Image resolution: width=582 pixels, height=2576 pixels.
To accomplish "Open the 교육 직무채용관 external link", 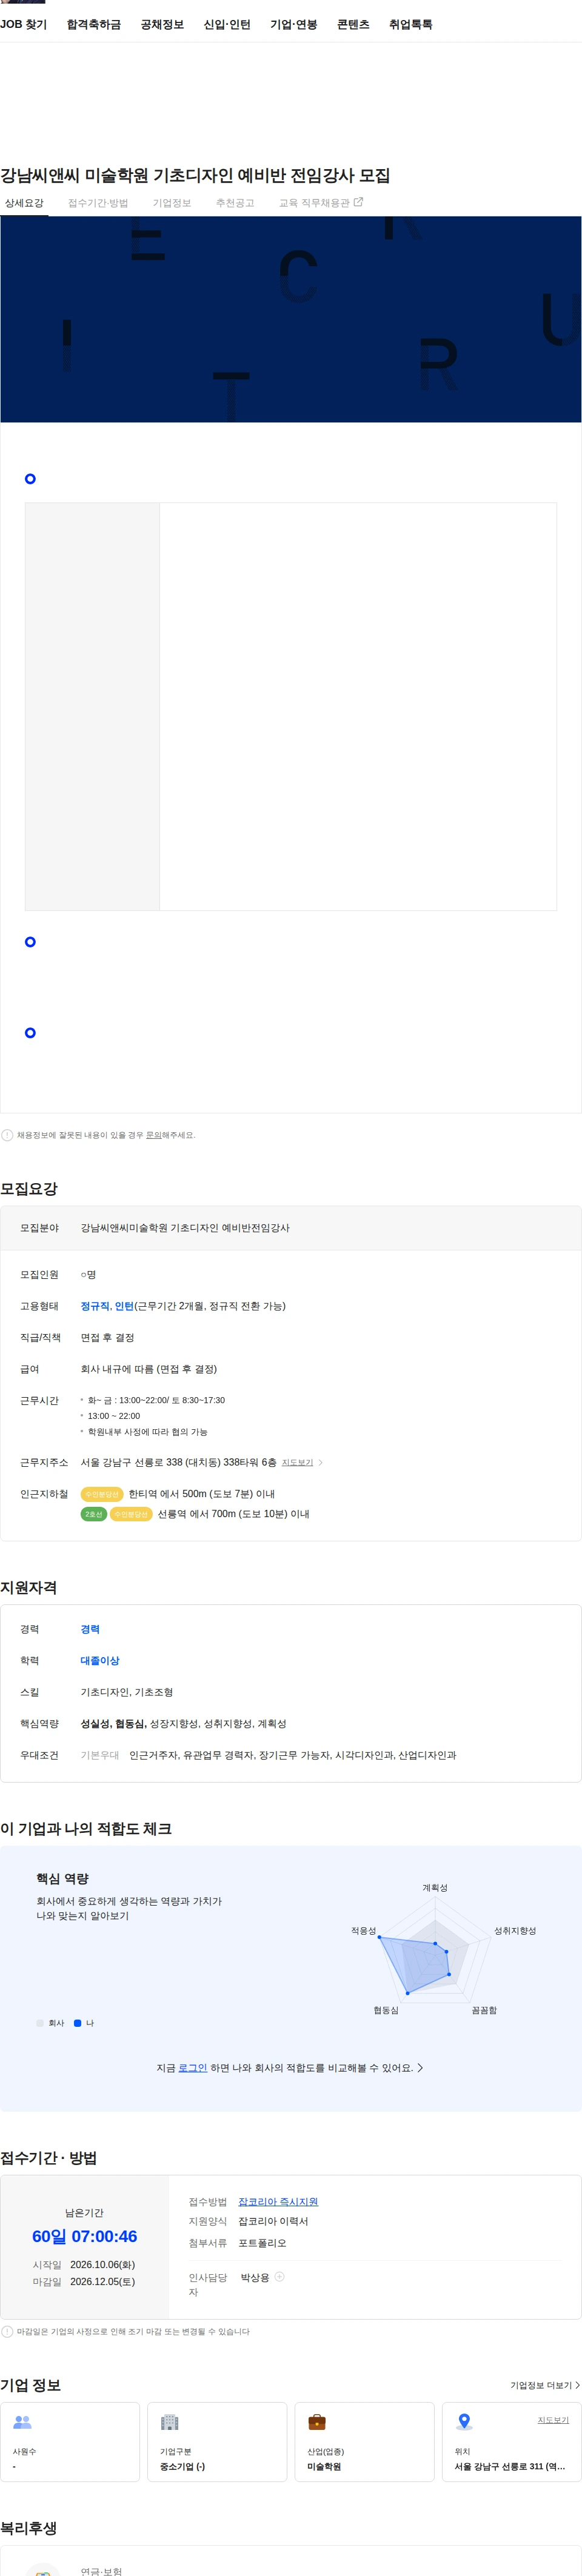I will coord(321,203).
